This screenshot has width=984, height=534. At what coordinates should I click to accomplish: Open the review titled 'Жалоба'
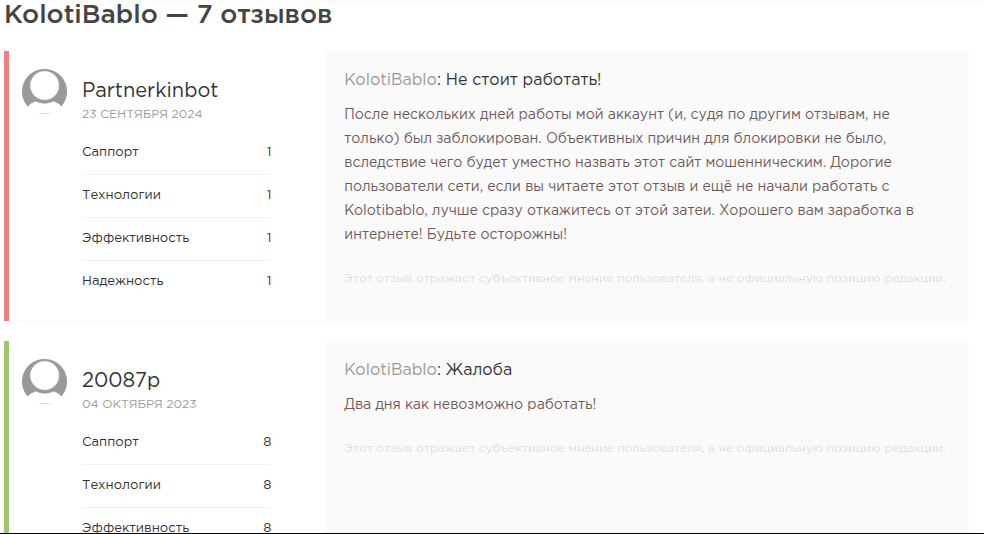(x=479, y=369)
